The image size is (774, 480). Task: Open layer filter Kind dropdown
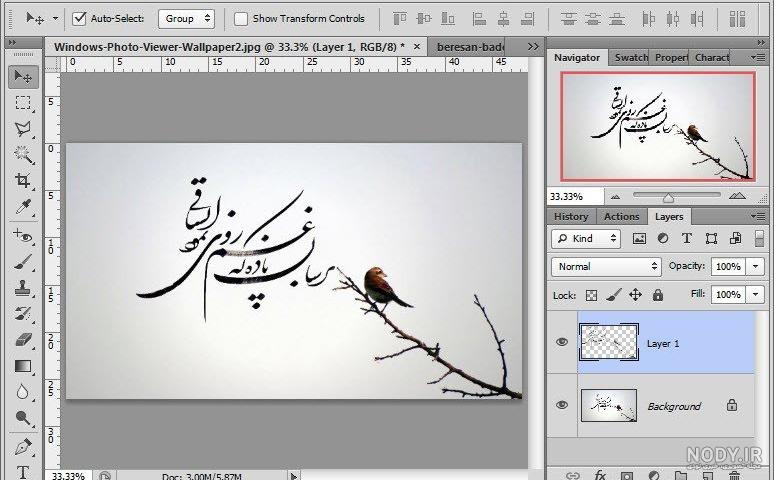(585, 239)
